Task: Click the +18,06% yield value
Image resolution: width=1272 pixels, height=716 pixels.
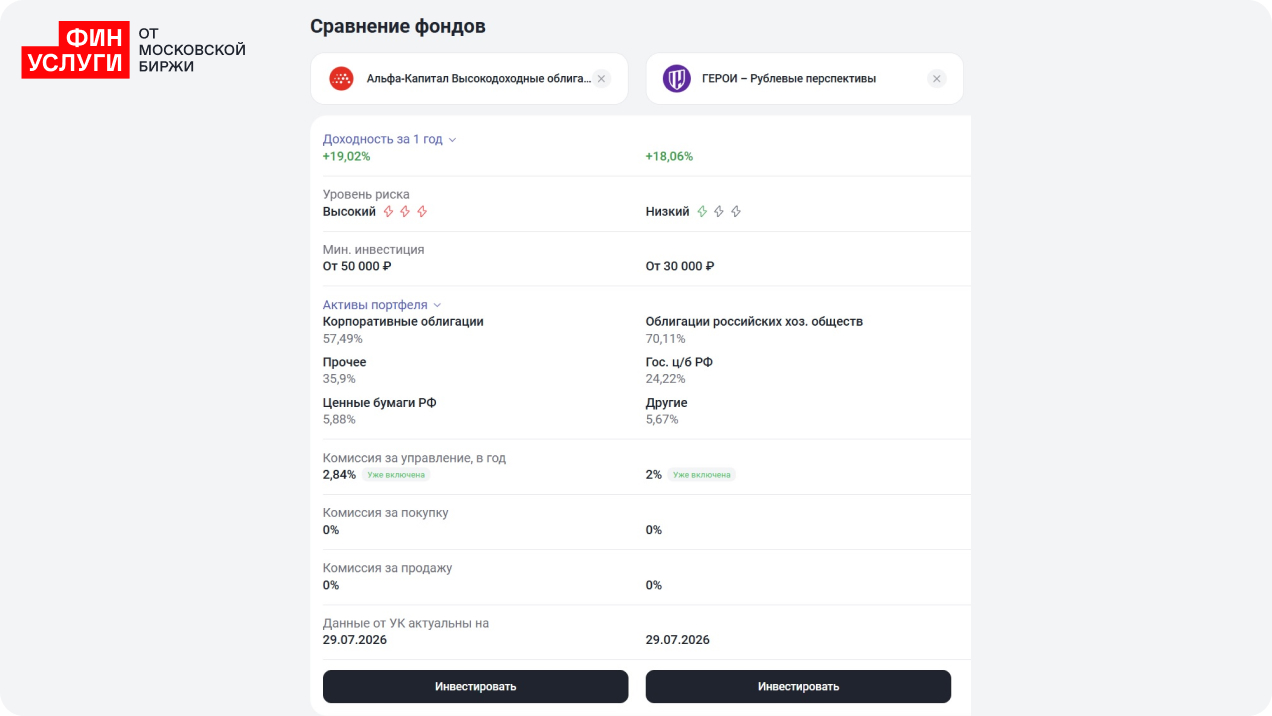Action: click(669, 156)
